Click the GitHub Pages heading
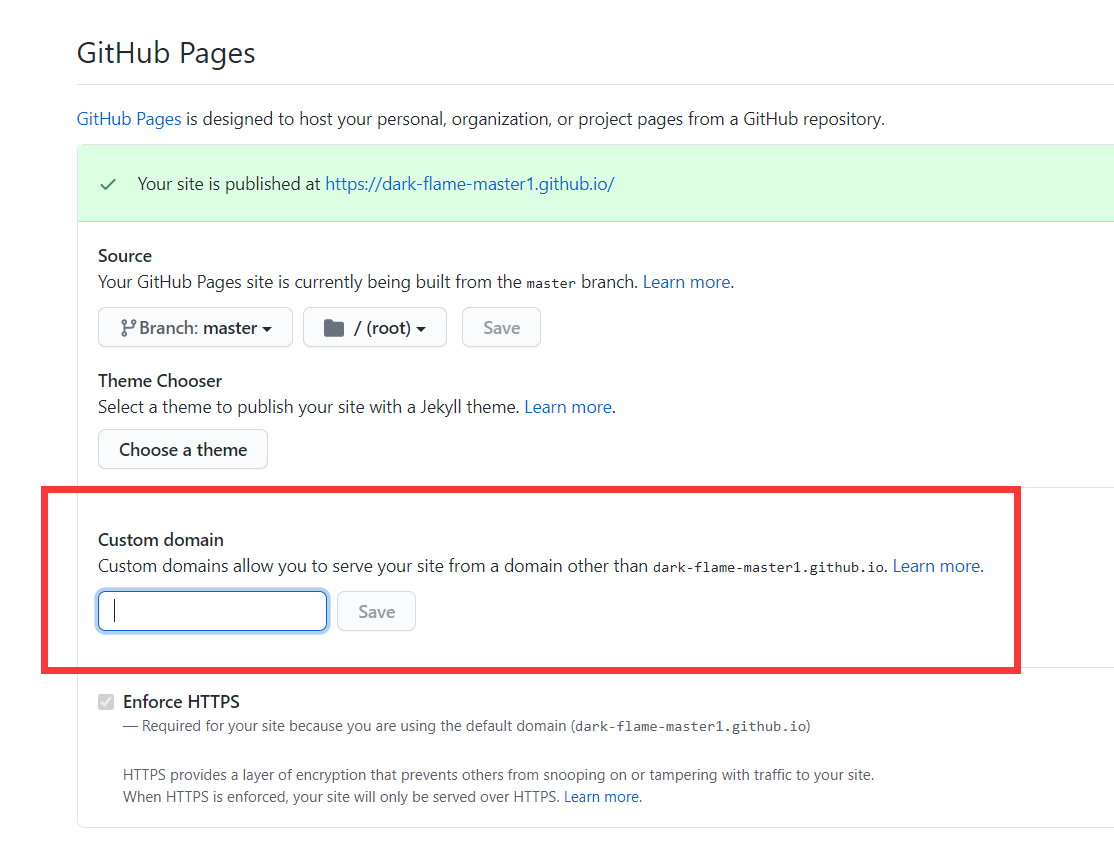The width and height of the screenshot is (1114, 864). [166, 53]
